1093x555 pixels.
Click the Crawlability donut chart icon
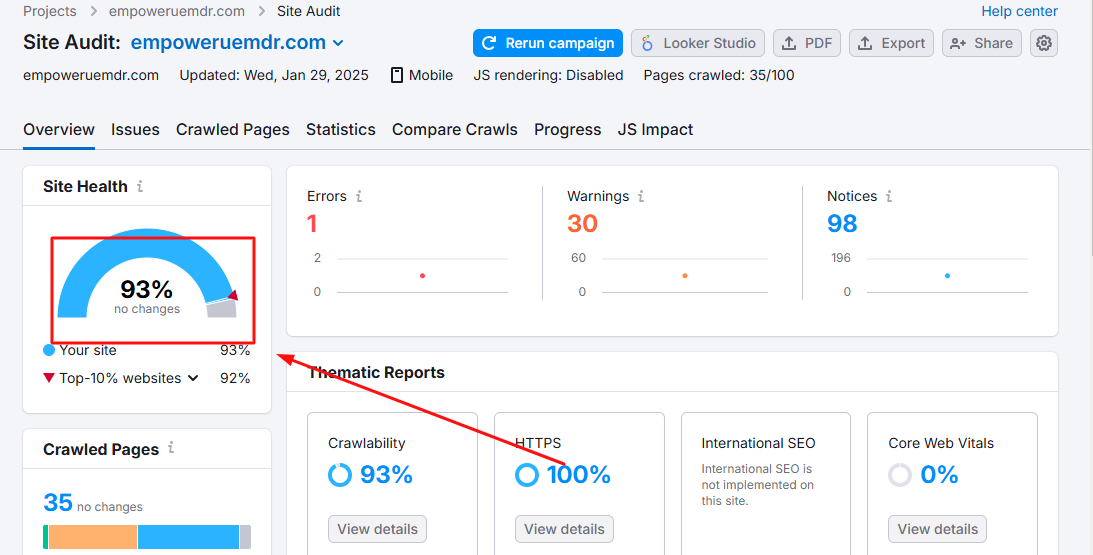click(x=340, y=475)
